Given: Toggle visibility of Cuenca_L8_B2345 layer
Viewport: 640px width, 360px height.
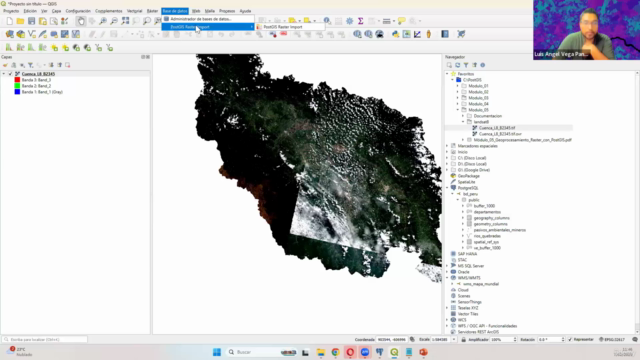Looking at the screenshot, I should click(x=11, y=74).
